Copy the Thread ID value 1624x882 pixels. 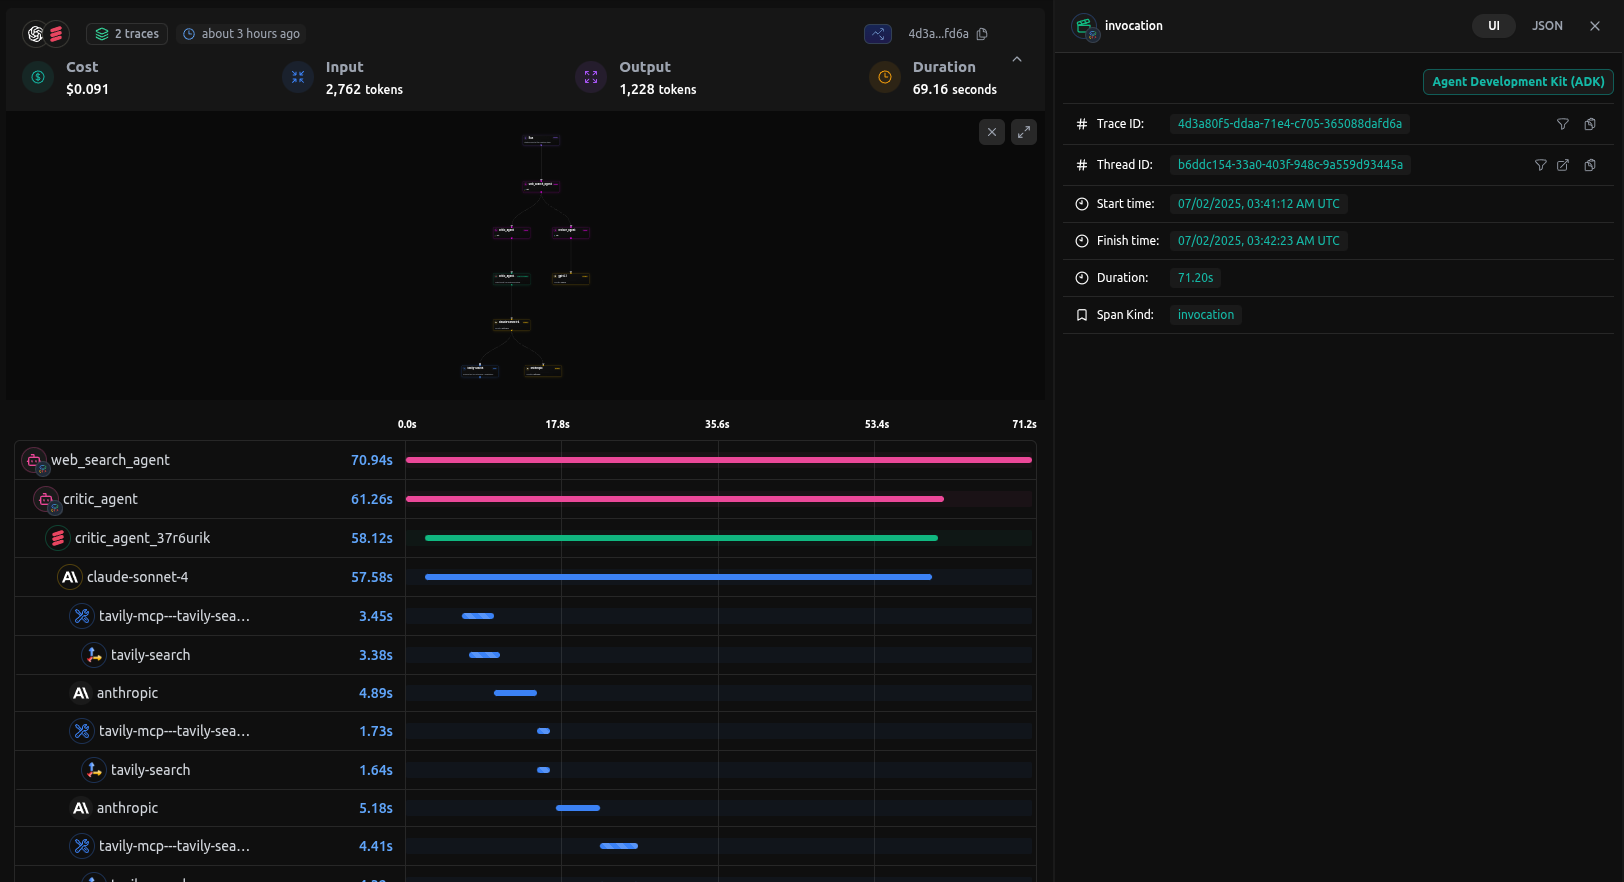click(x=1590, y=165)
